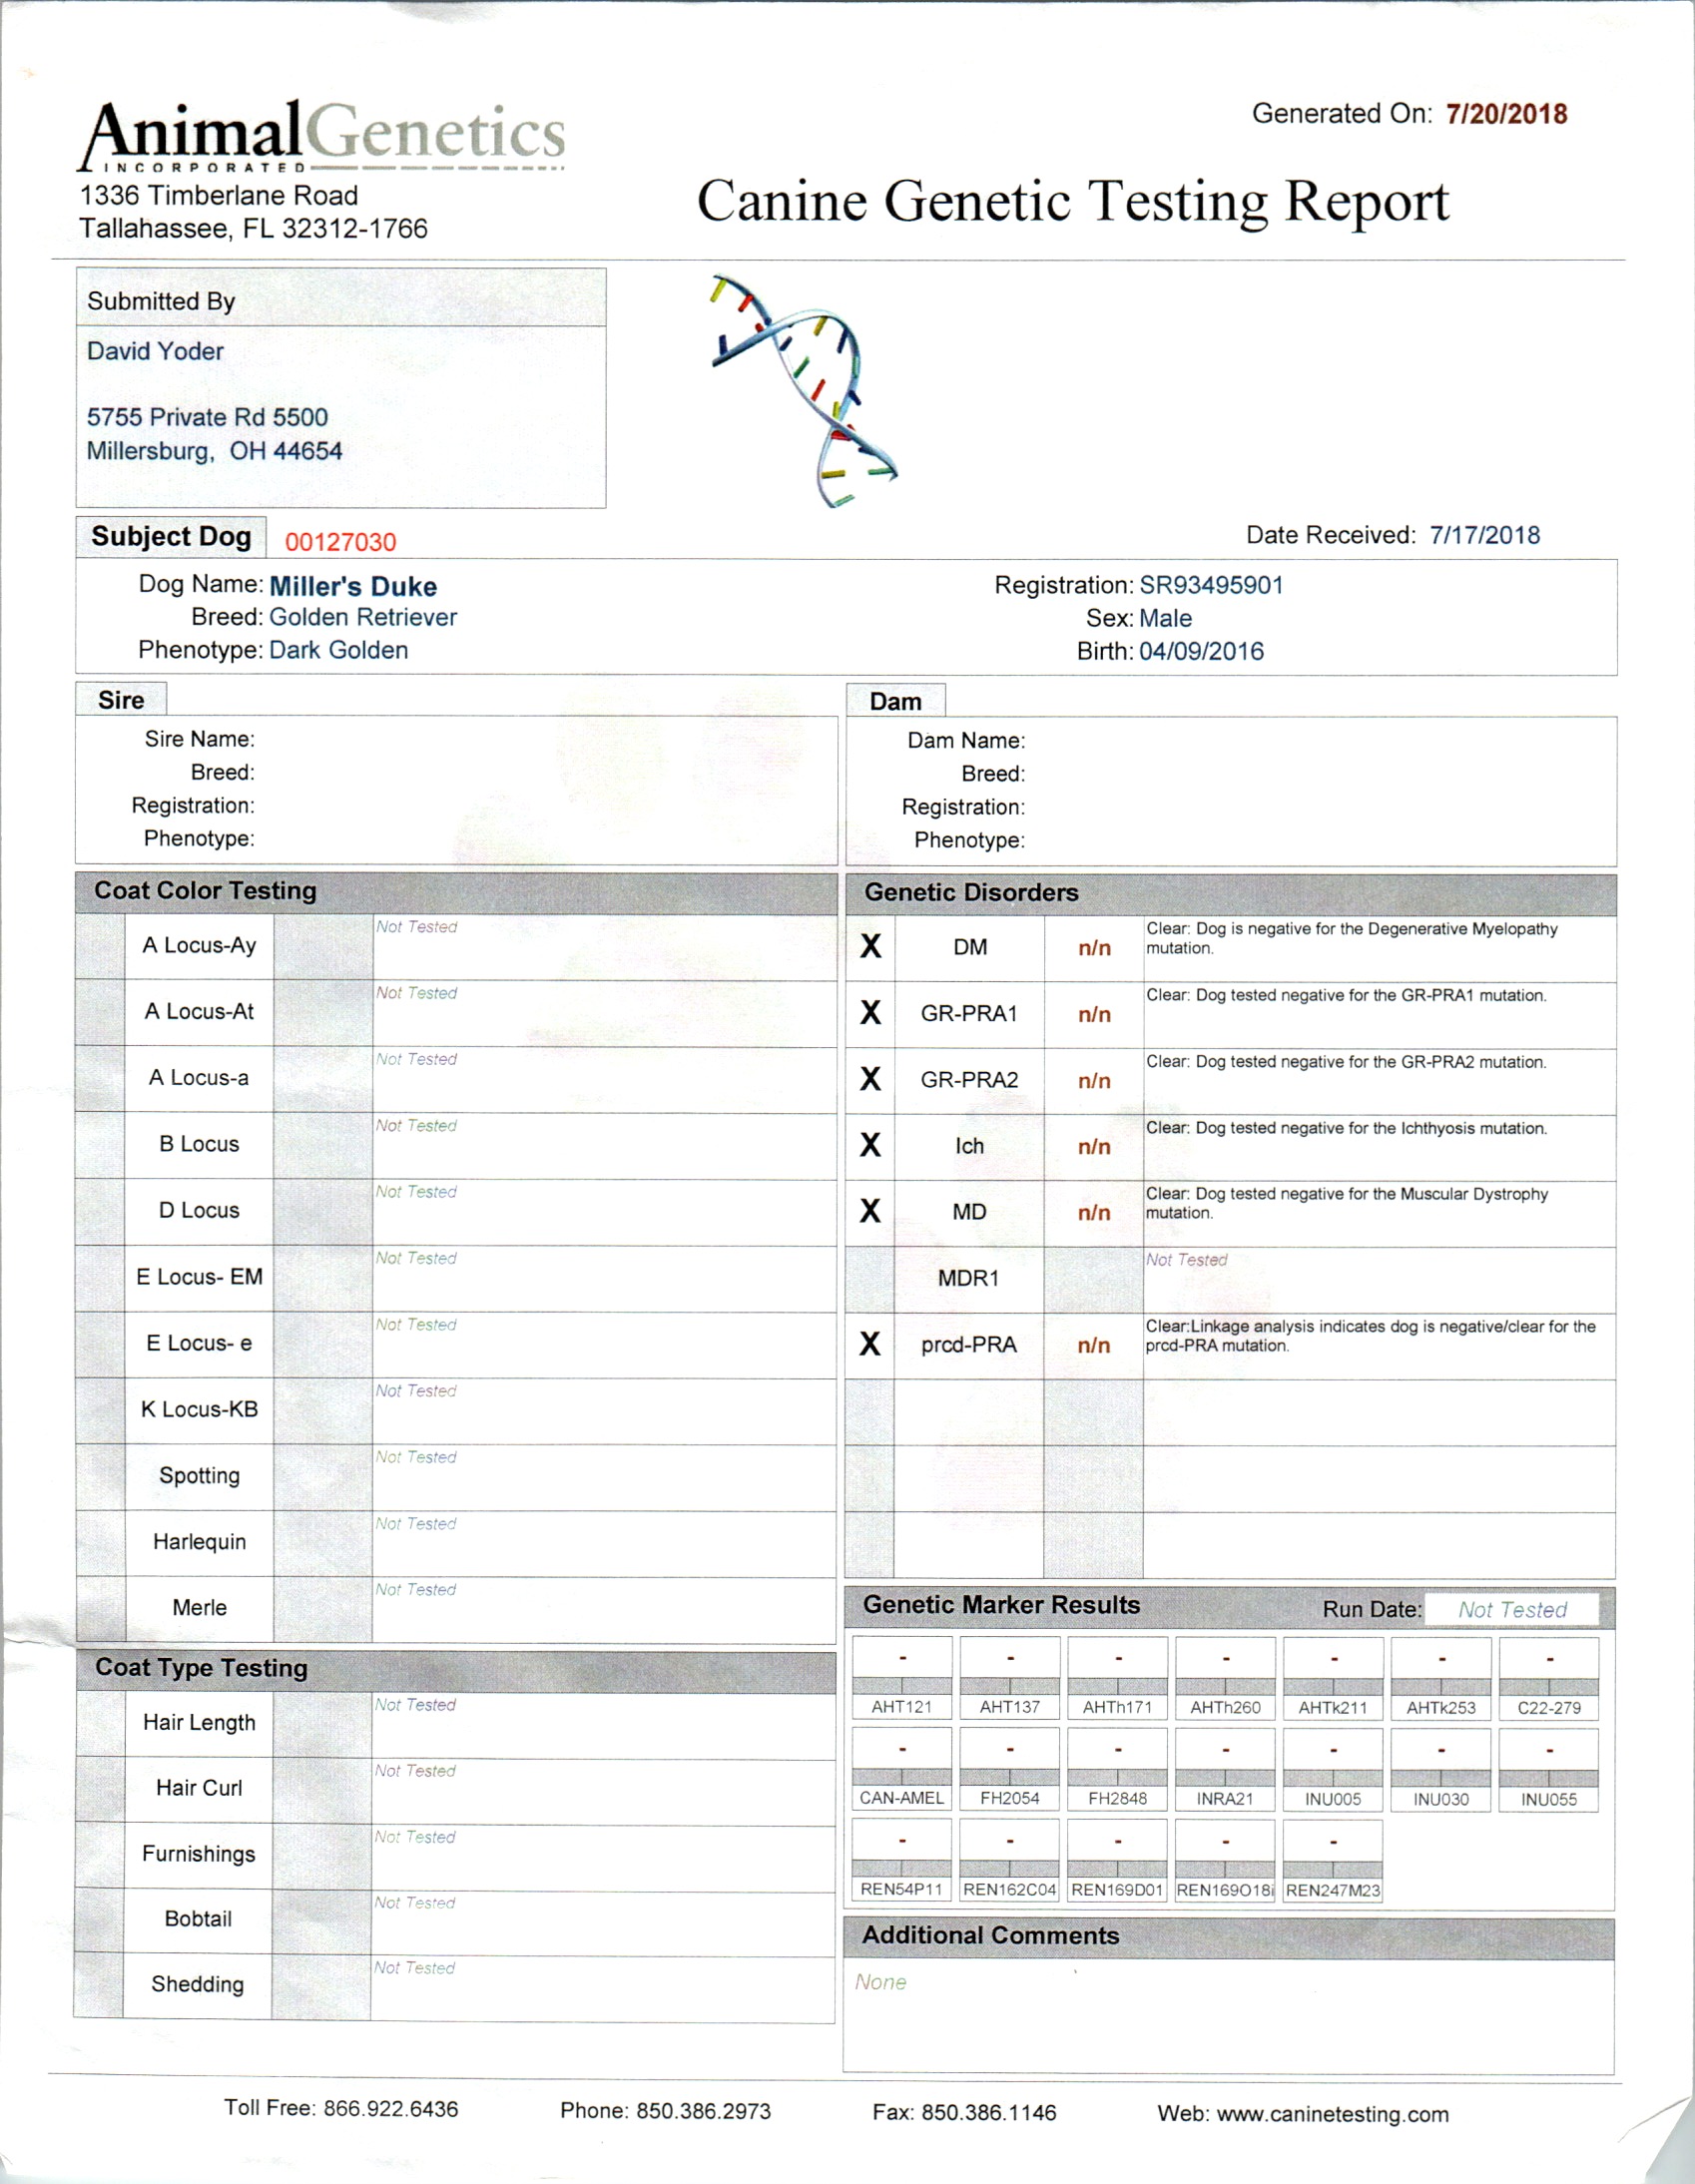Click the Genetic Disorders section header

(1231, 894)
